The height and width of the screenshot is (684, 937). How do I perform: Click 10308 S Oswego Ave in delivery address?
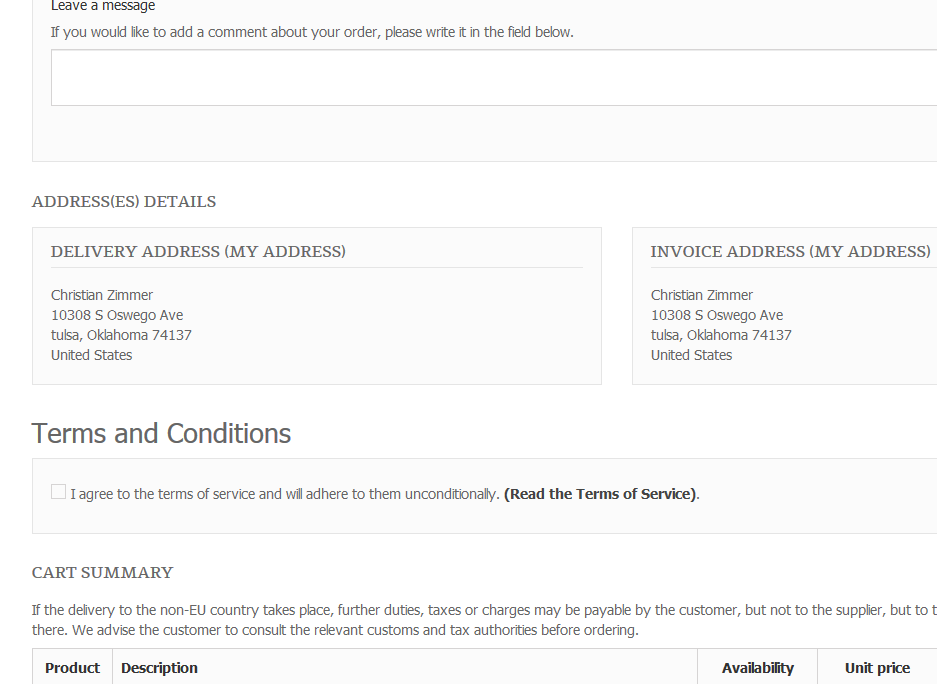117,315
